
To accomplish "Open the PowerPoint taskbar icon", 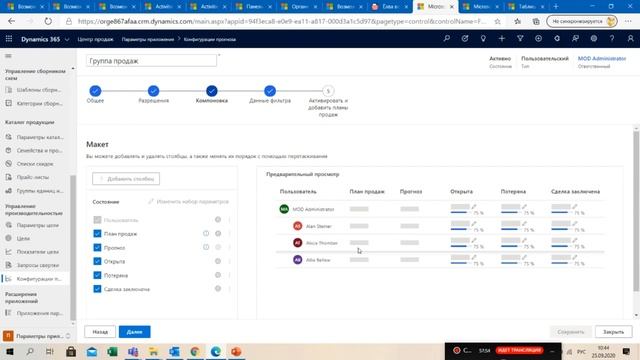I will pos(236,351).
